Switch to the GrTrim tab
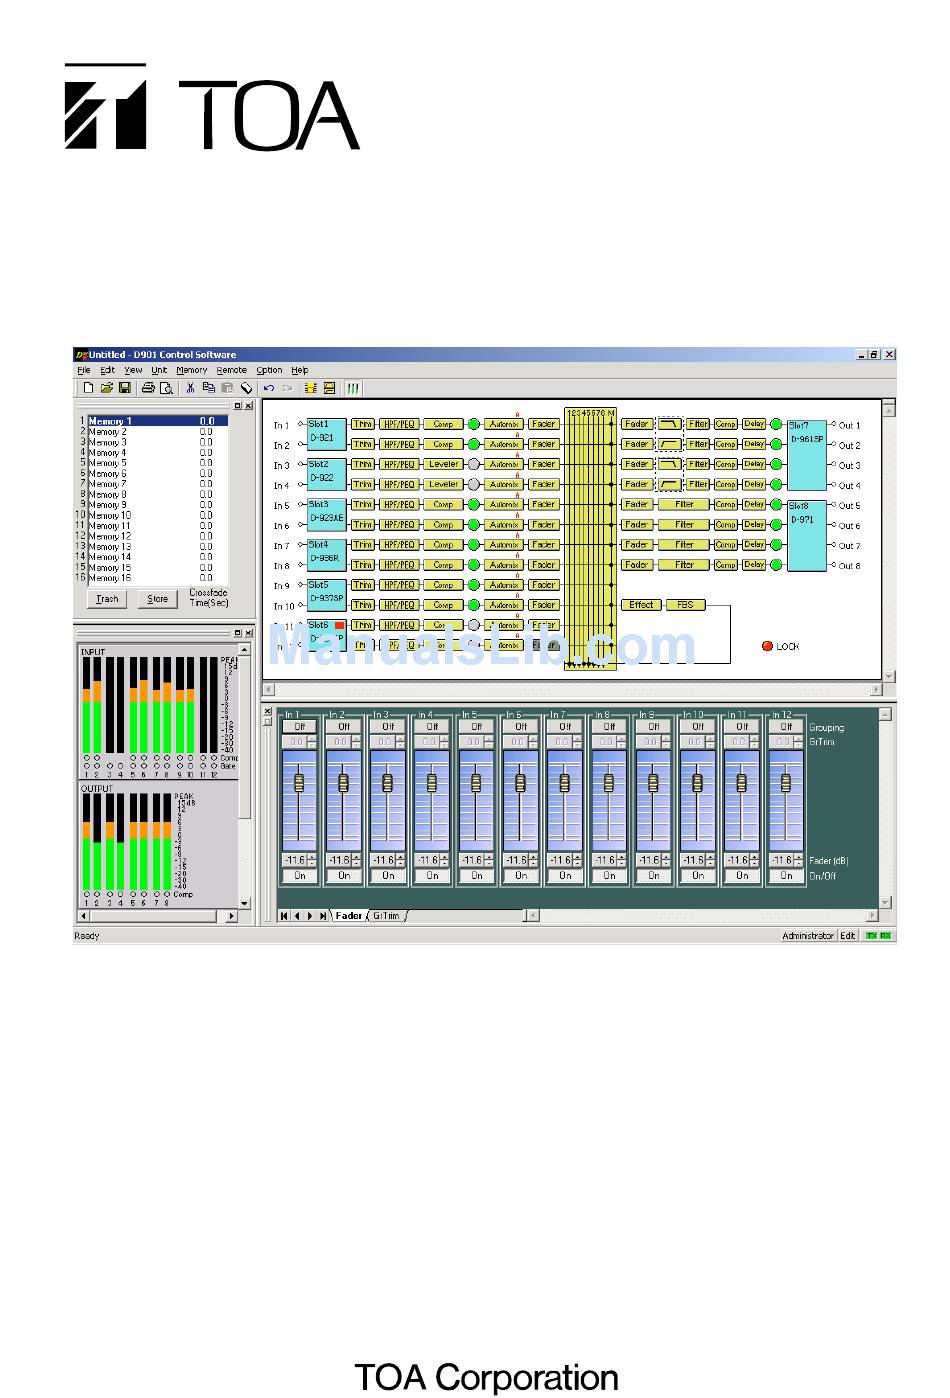This screenshot has width=950, height=1398. click(386, 916)
